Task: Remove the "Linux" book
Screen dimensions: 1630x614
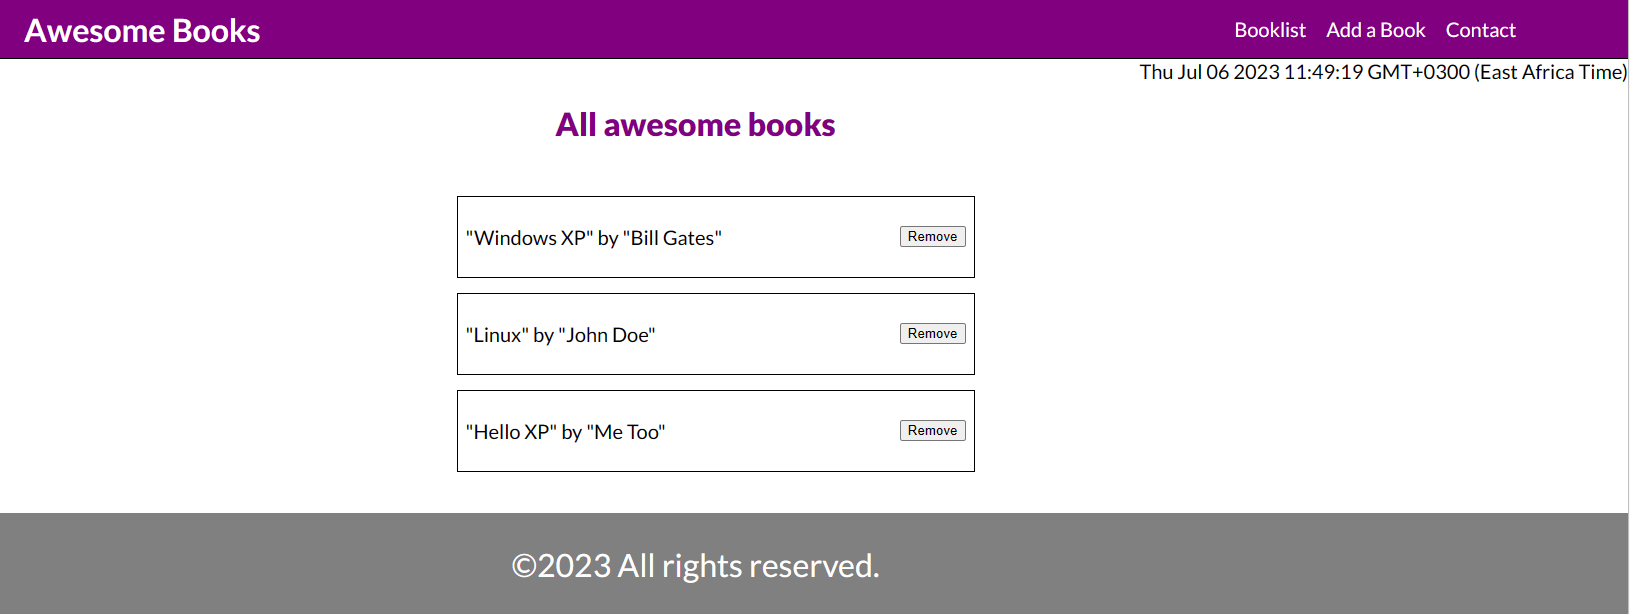Action: [932, 333]
